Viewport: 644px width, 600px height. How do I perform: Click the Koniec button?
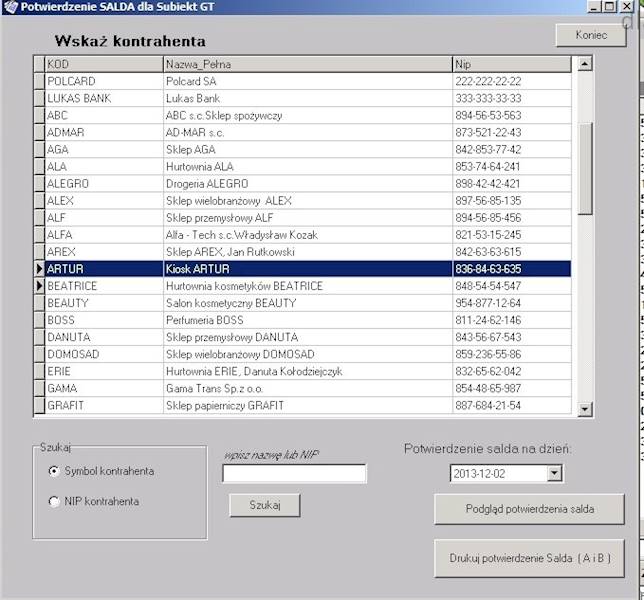(591, 35)
